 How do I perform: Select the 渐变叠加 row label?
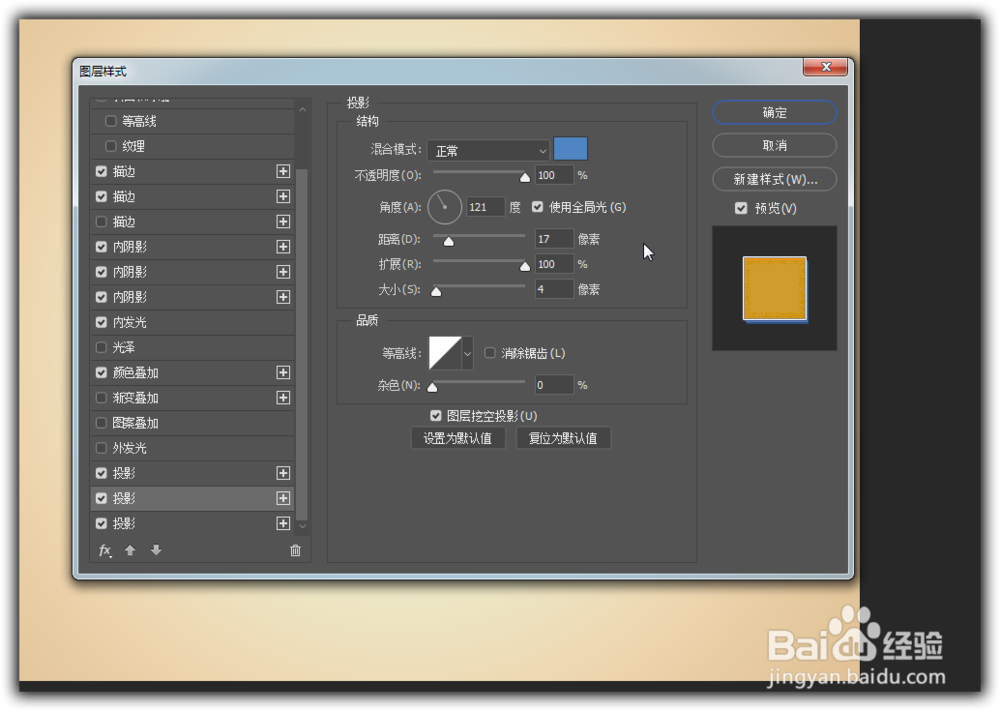[x=135, y=398]
